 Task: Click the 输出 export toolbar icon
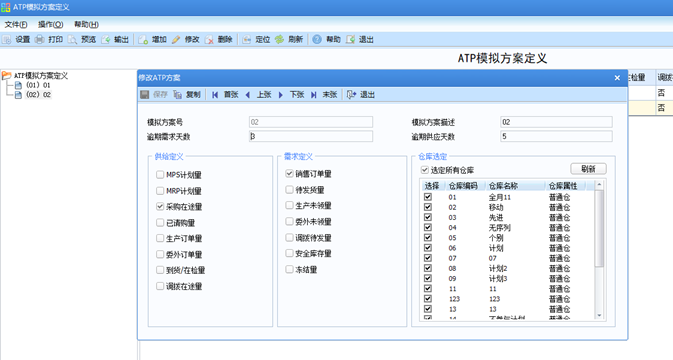click(106, 39)
